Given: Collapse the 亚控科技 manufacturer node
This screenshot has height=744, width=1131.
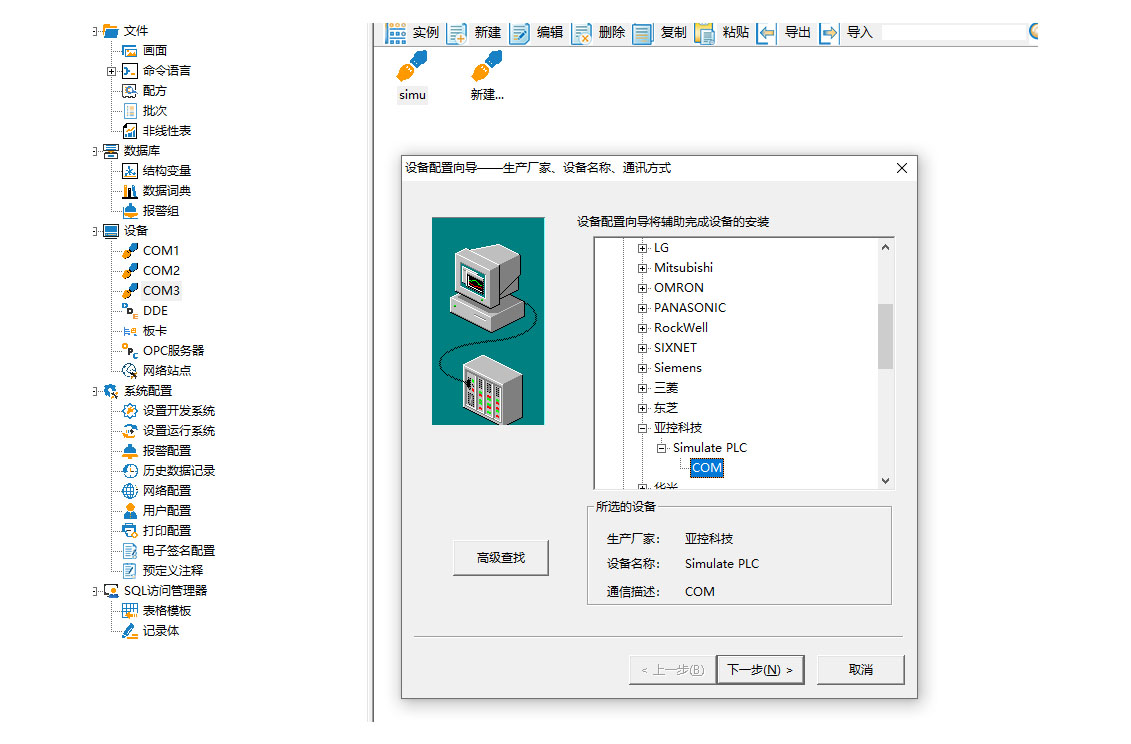Looking at the screenshot, I should (643, 428).
